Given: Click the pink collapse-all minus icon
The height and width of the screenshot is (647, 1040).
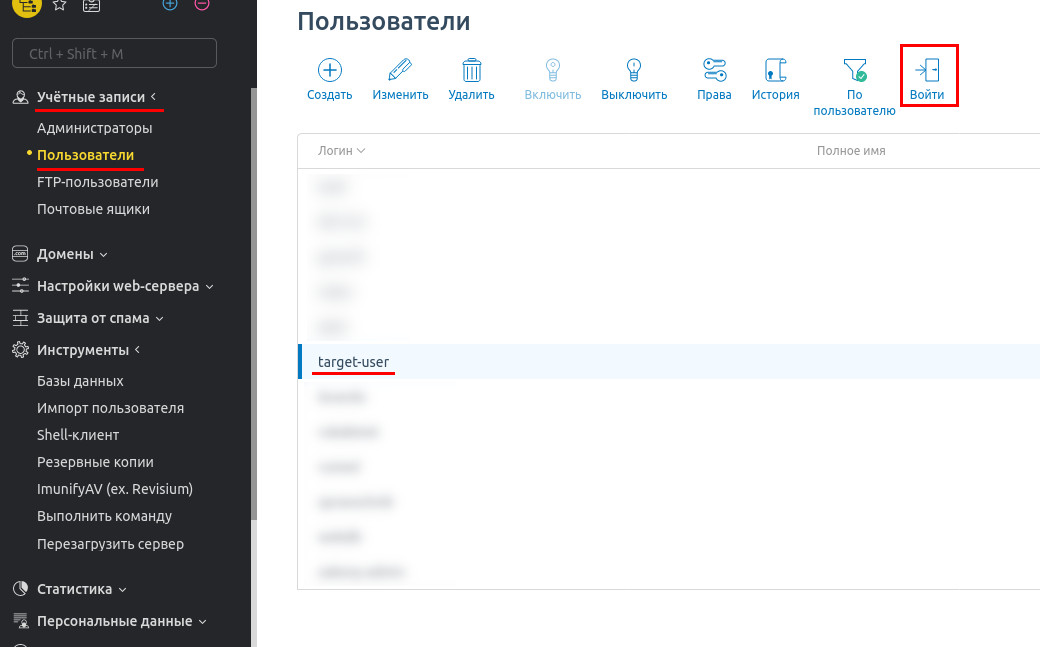Looking at the screenshot, I should (202, 4).
